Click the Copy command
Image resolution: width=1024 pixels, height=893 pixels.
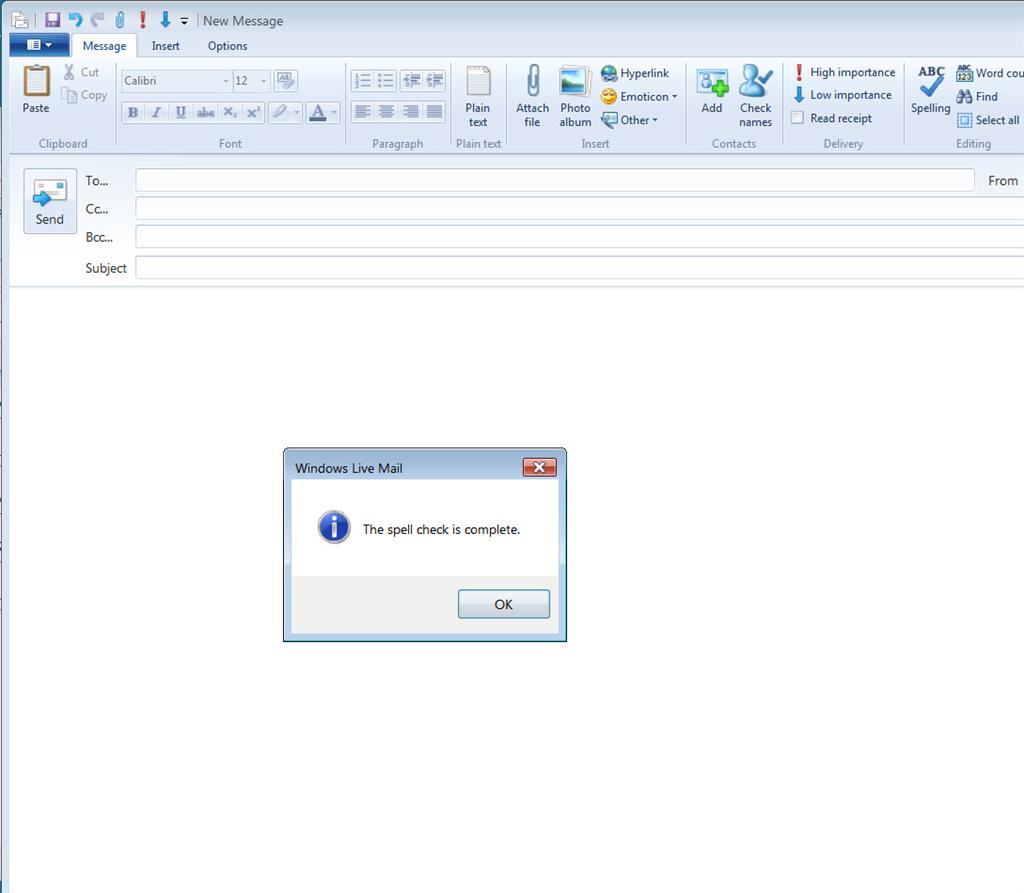84,95
